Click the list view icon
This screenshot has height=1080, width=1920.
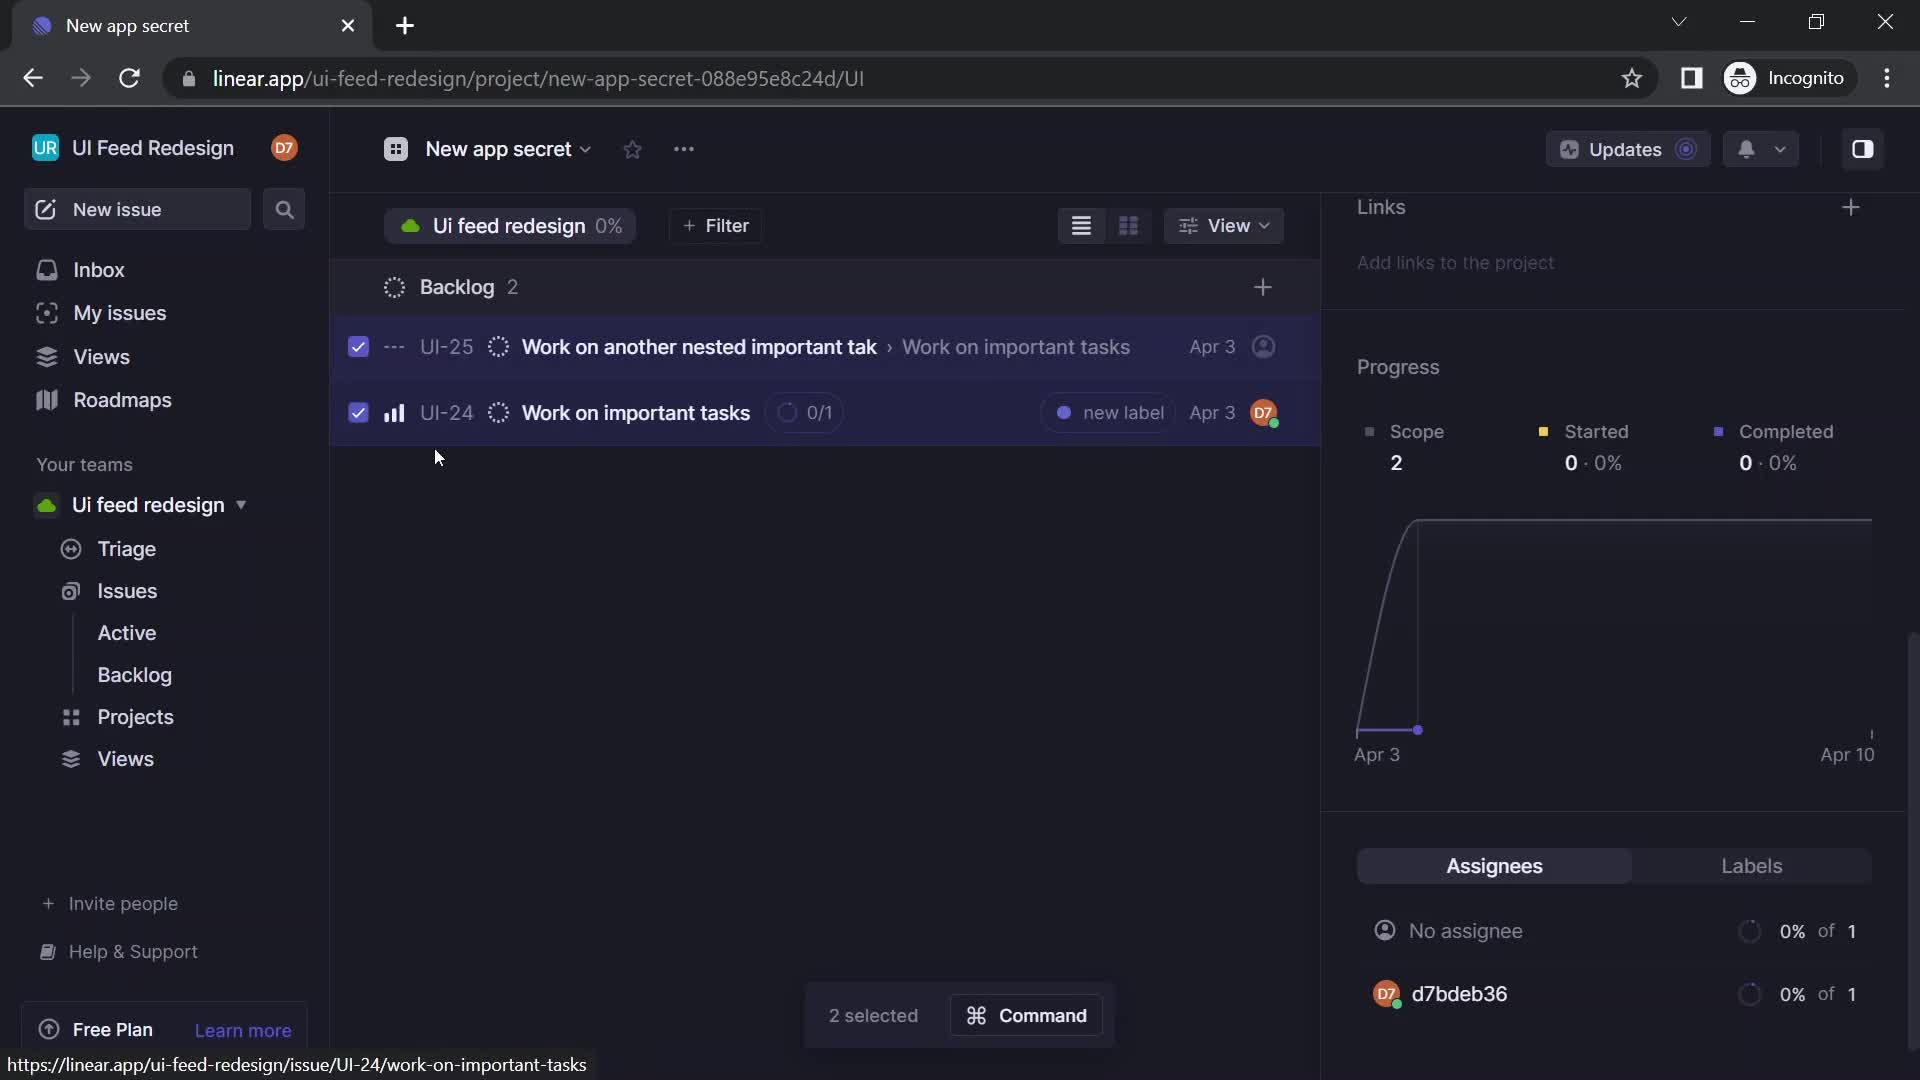point(1081,224)
